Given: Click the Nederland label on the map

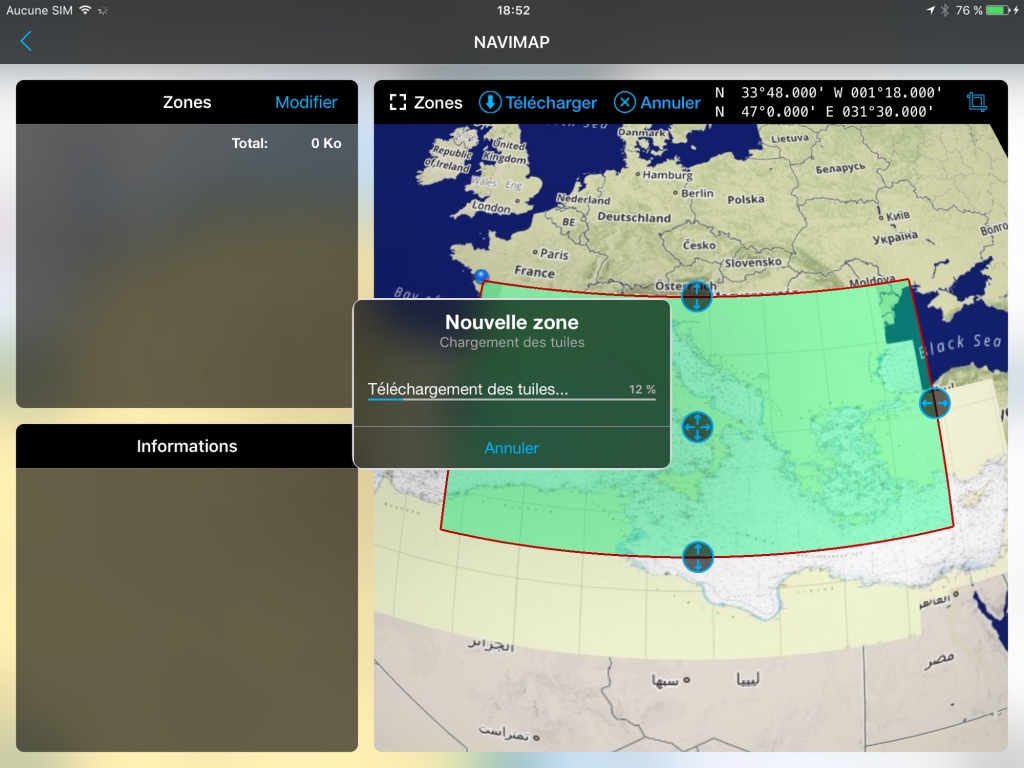Looking at the screenshot, I should (583, 199).
